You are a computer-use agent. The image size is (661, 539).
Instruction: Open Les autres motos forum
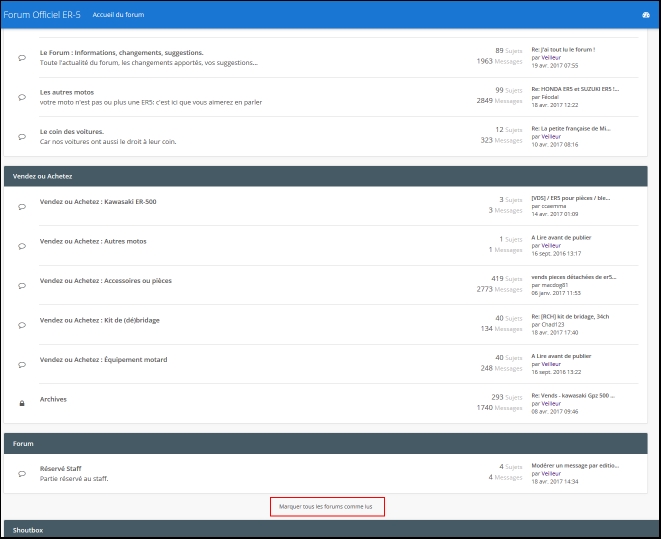67,92
